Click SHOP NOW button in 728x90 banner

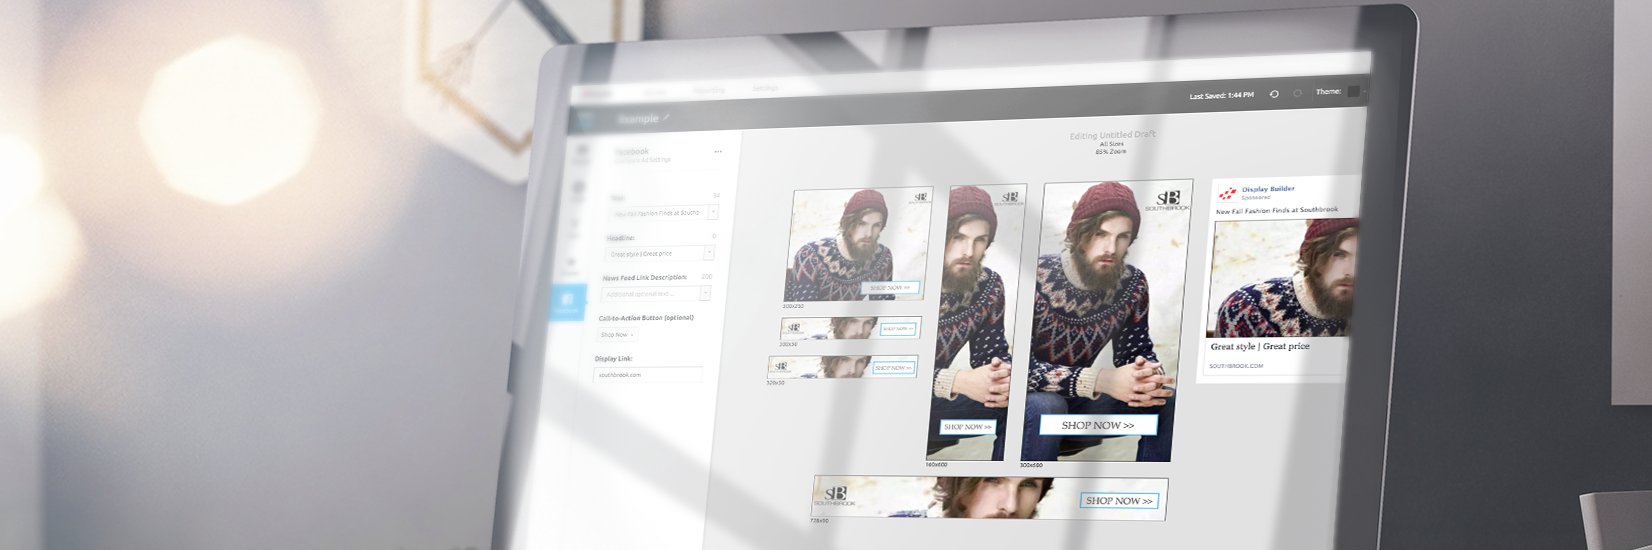[x=1119, y=501]
